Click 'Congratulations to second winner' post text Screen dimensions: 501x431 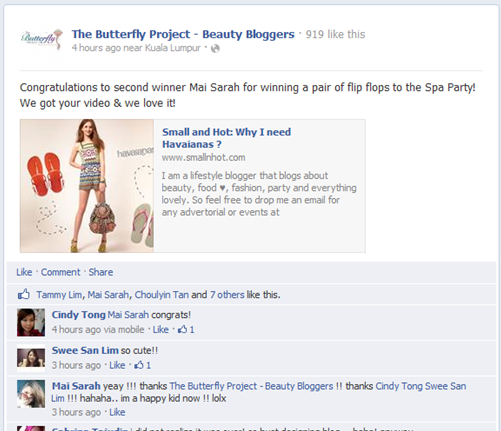tap(248, 95)
